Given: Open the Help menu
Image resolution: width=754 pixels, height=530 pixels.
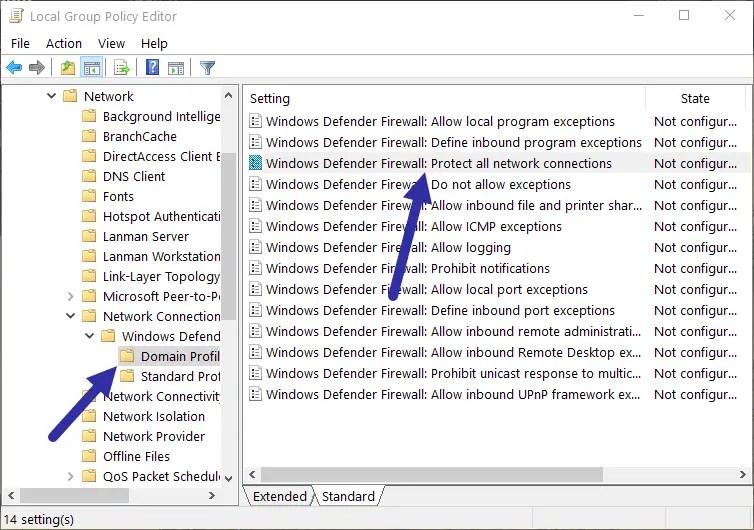Looking at the screenshot, I should [154, 43].
